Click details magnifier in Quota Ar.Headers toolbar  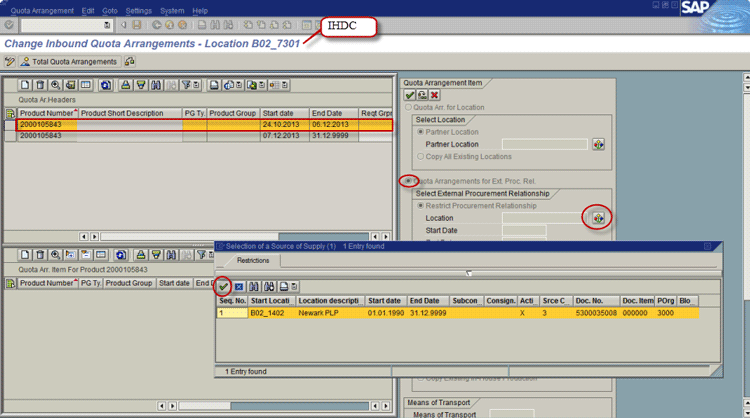tap(55, 85)
